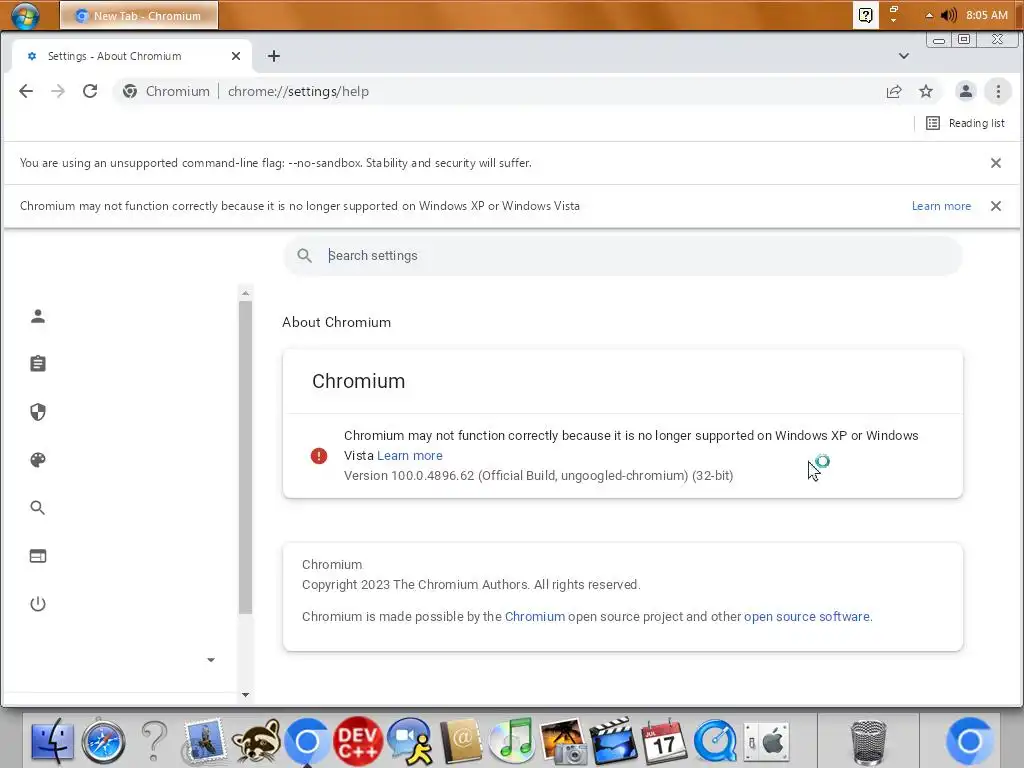Open the Privacy and security shield icon
The image size is (1024, 768).
(x=38, y=412)
